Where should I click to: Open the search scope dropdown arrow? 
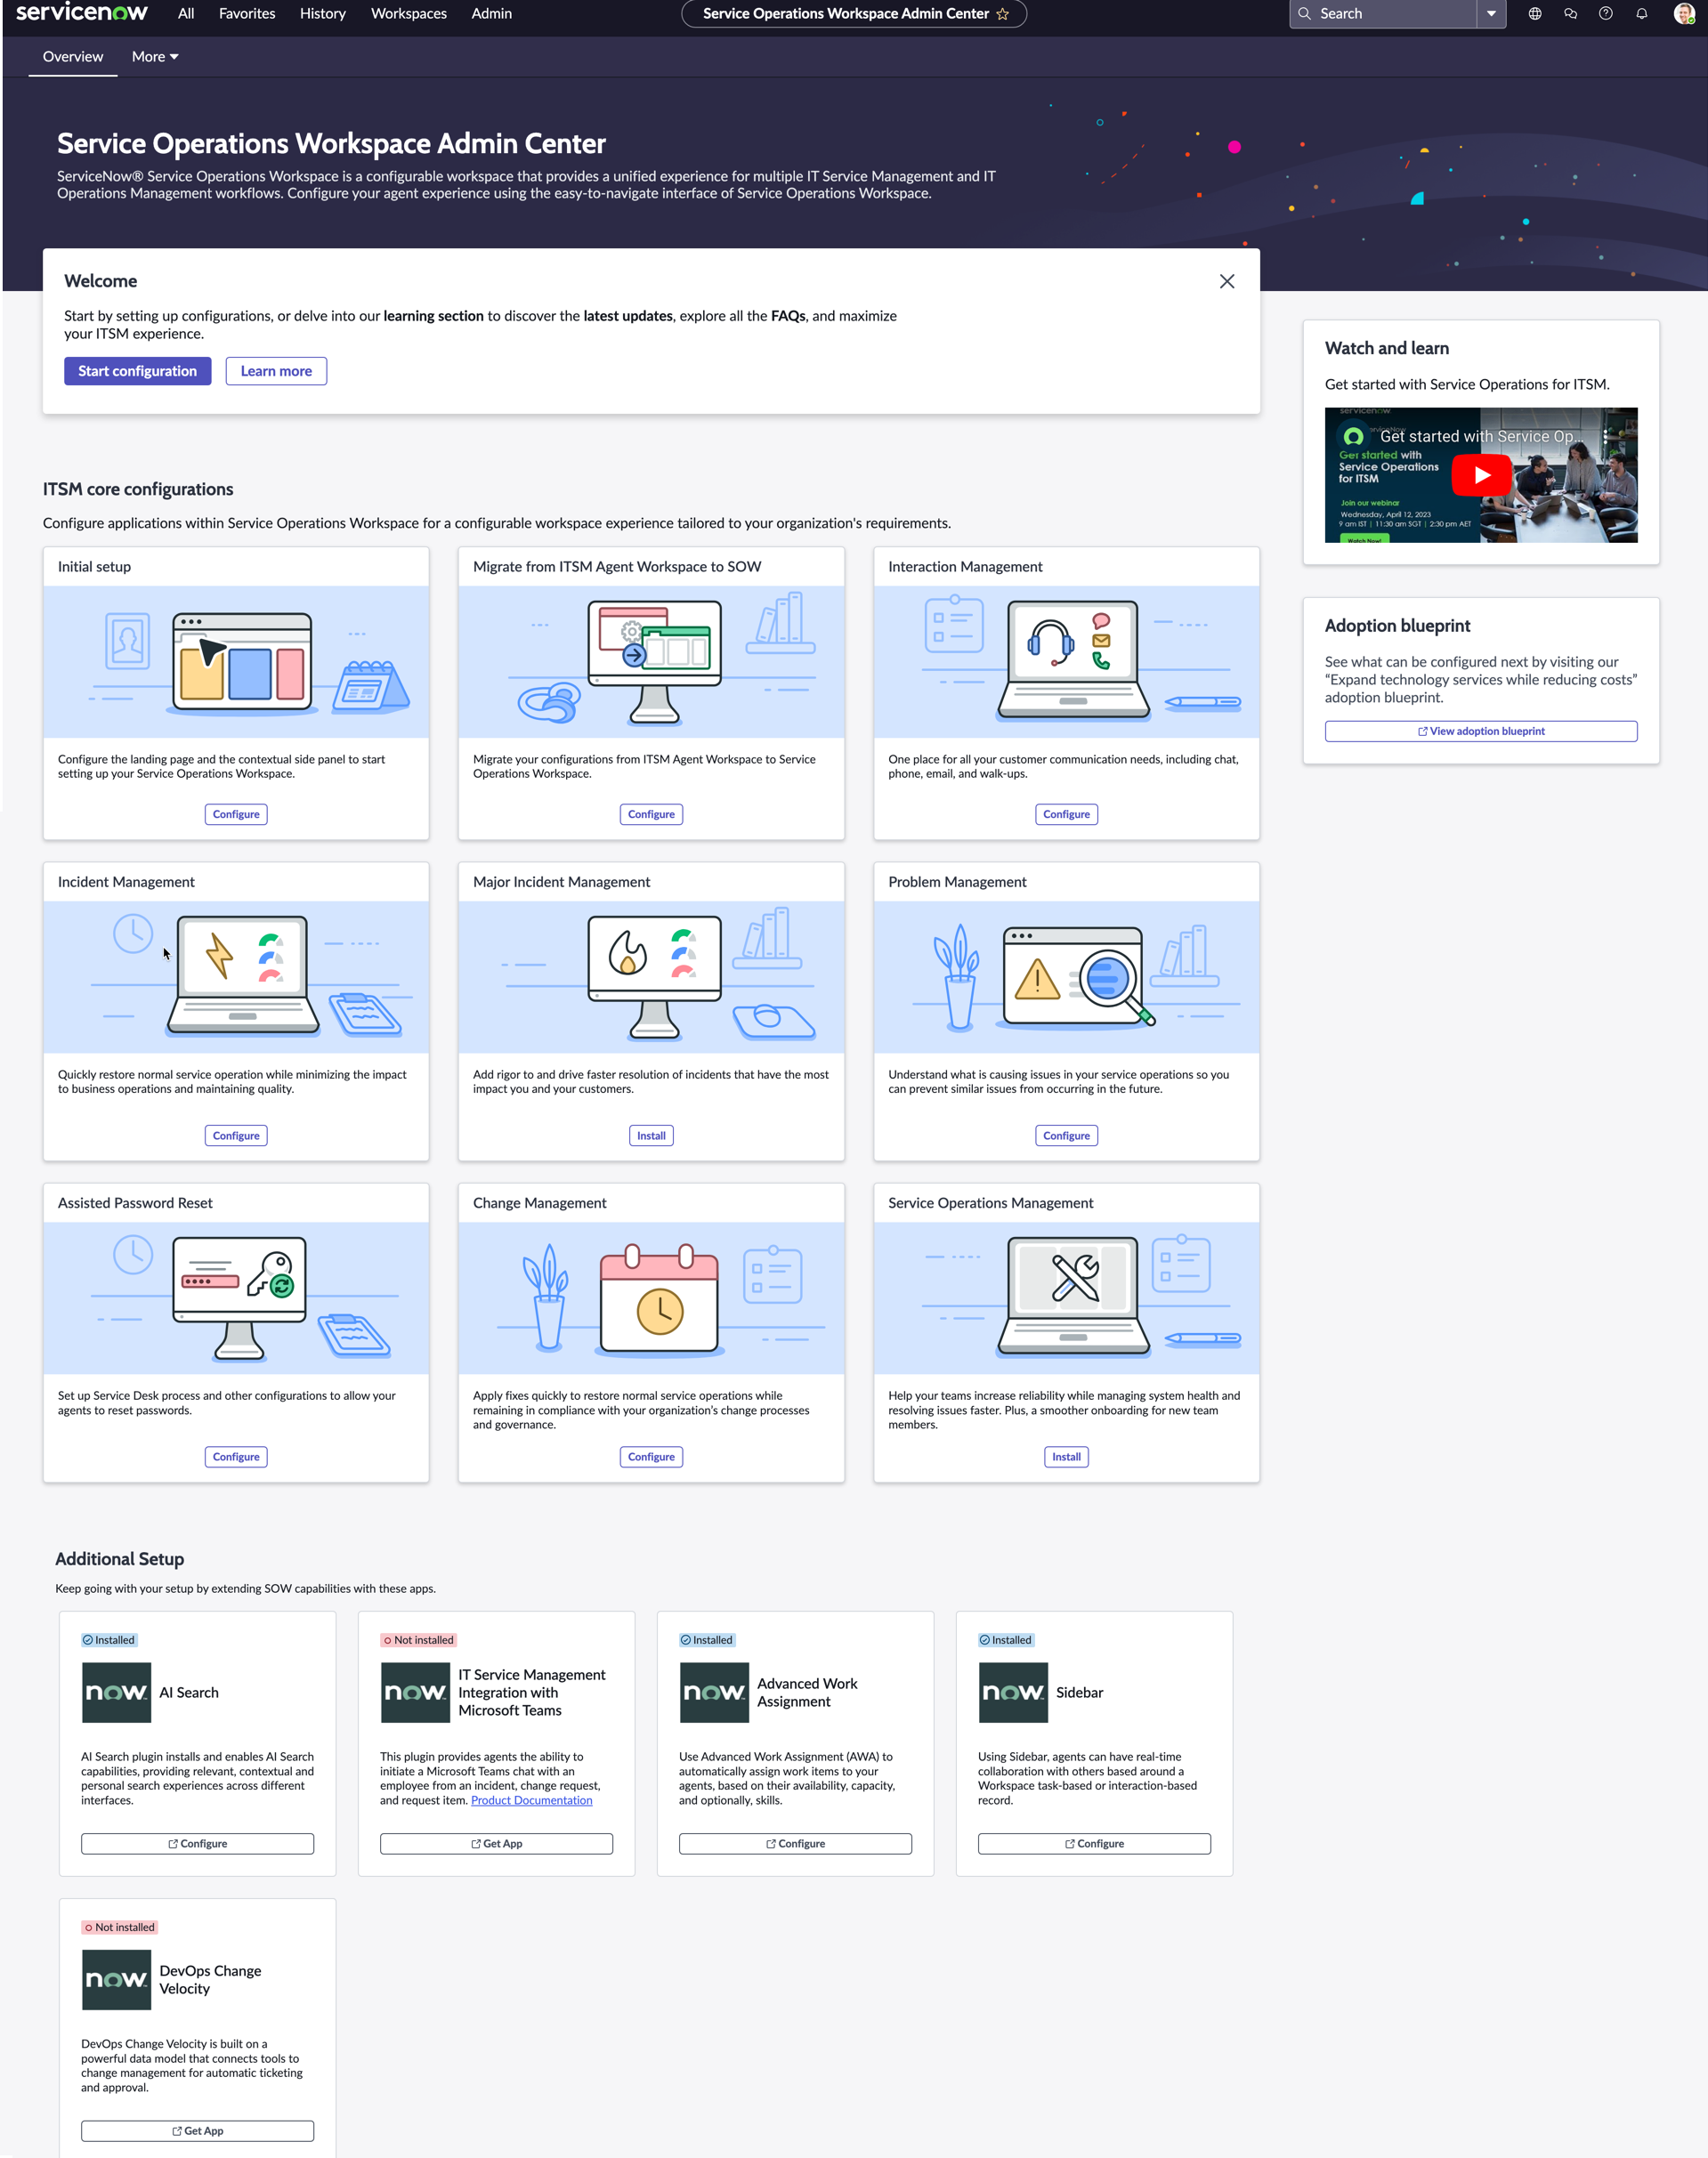(x=1491, y=14)
